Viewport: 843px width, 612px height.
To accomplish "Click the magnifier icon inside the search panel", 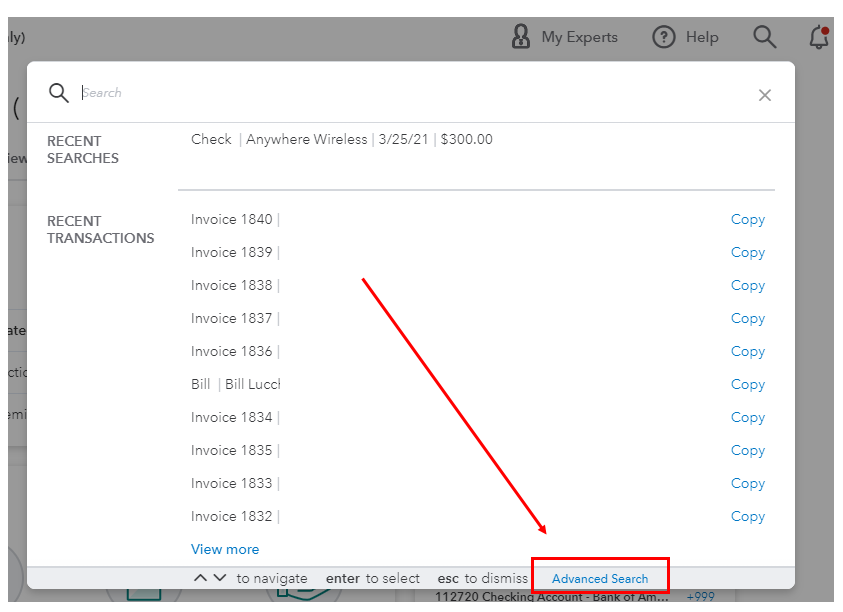I will pos(59,92).
